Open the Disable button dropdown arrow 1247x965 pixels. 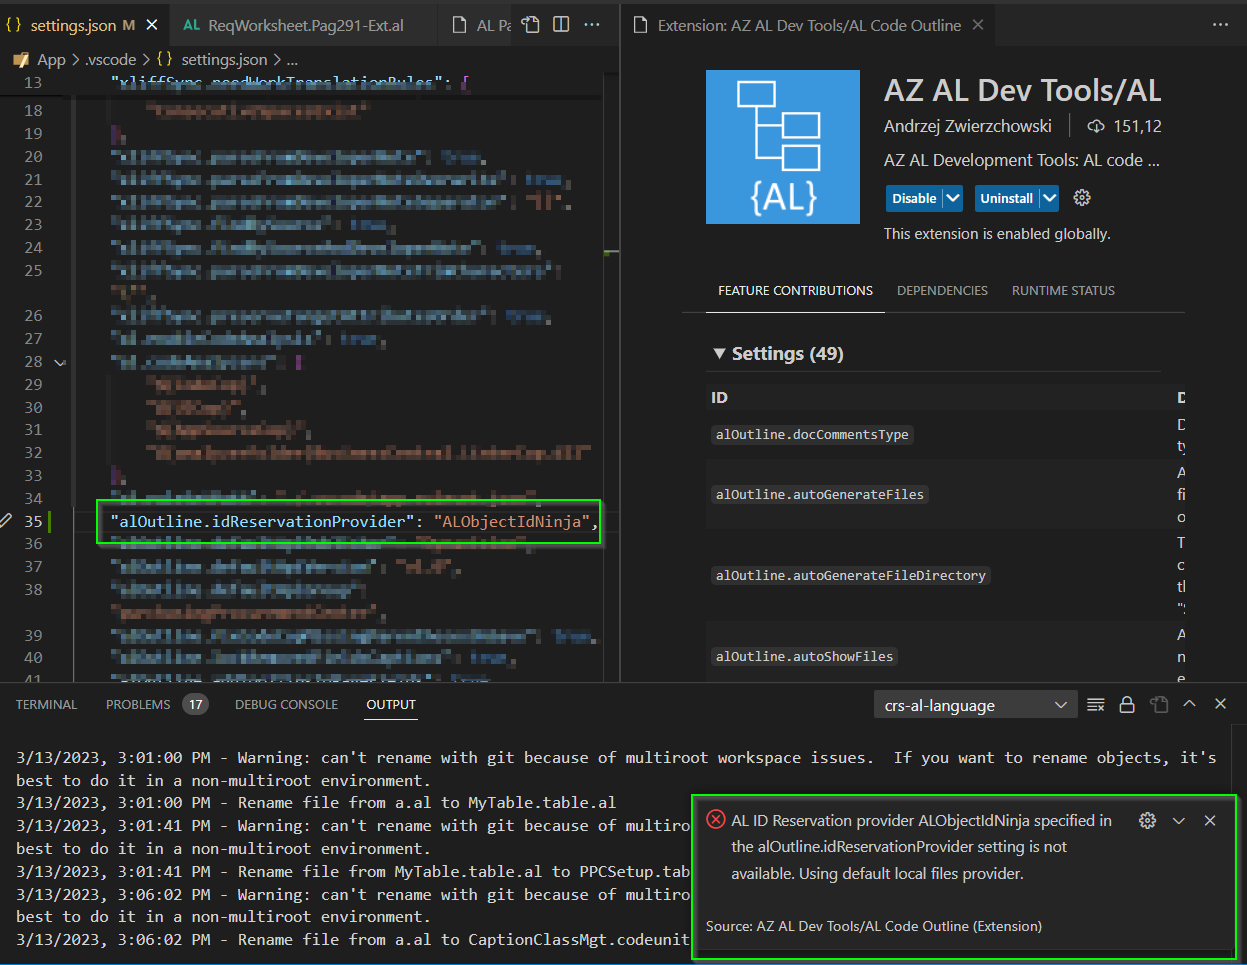click(x=953, y=198)
